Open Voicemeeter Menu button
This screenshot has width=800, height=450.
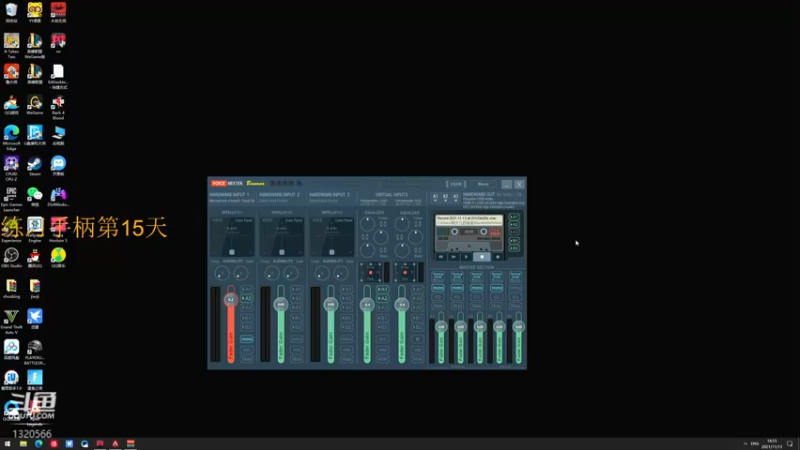(x=483, y=184)
